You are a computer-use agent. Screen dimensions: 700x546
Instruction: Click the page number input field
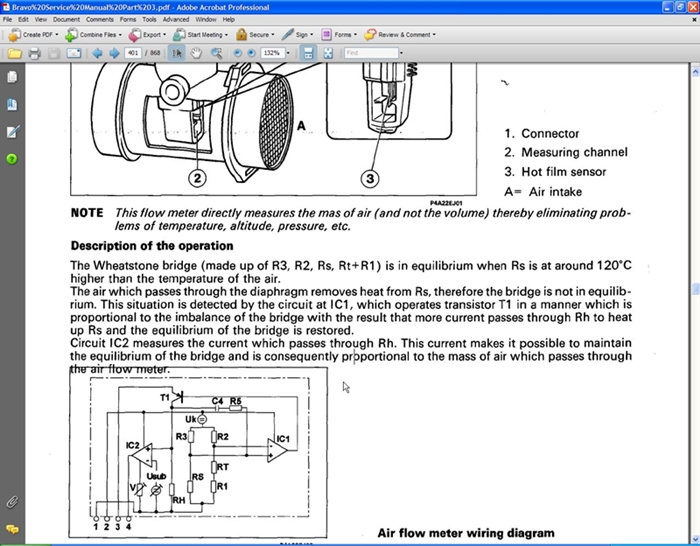(133, 53)
